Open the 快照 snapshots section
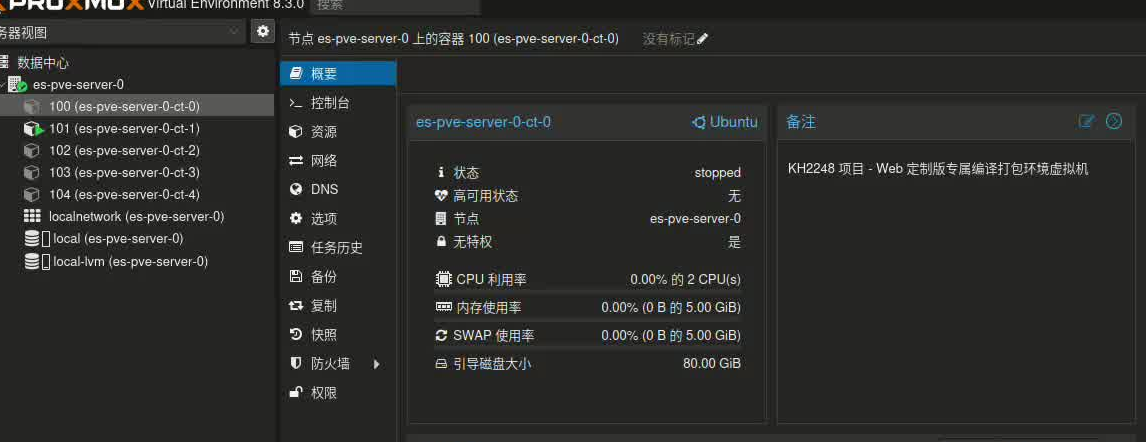1146x442 pixels. coord(323,335)
